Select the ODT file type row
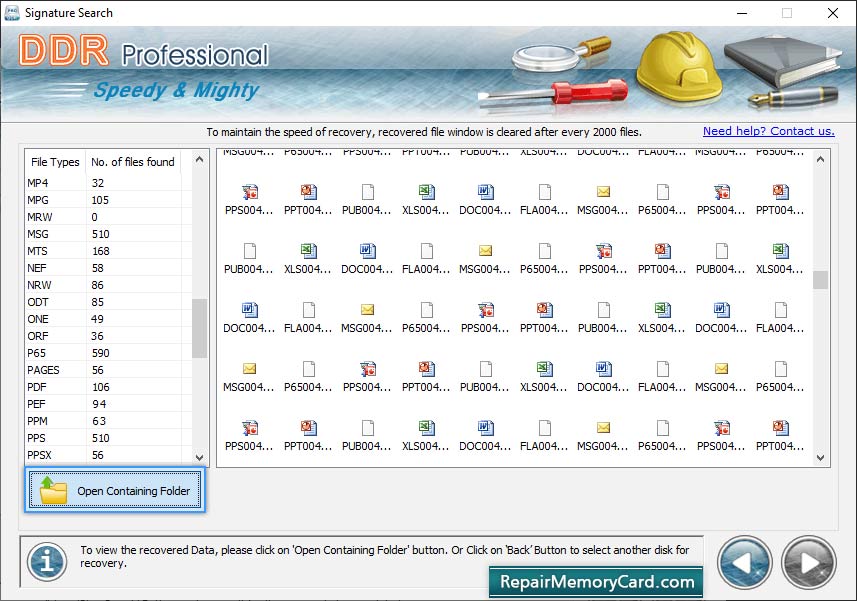 [108, 301]
